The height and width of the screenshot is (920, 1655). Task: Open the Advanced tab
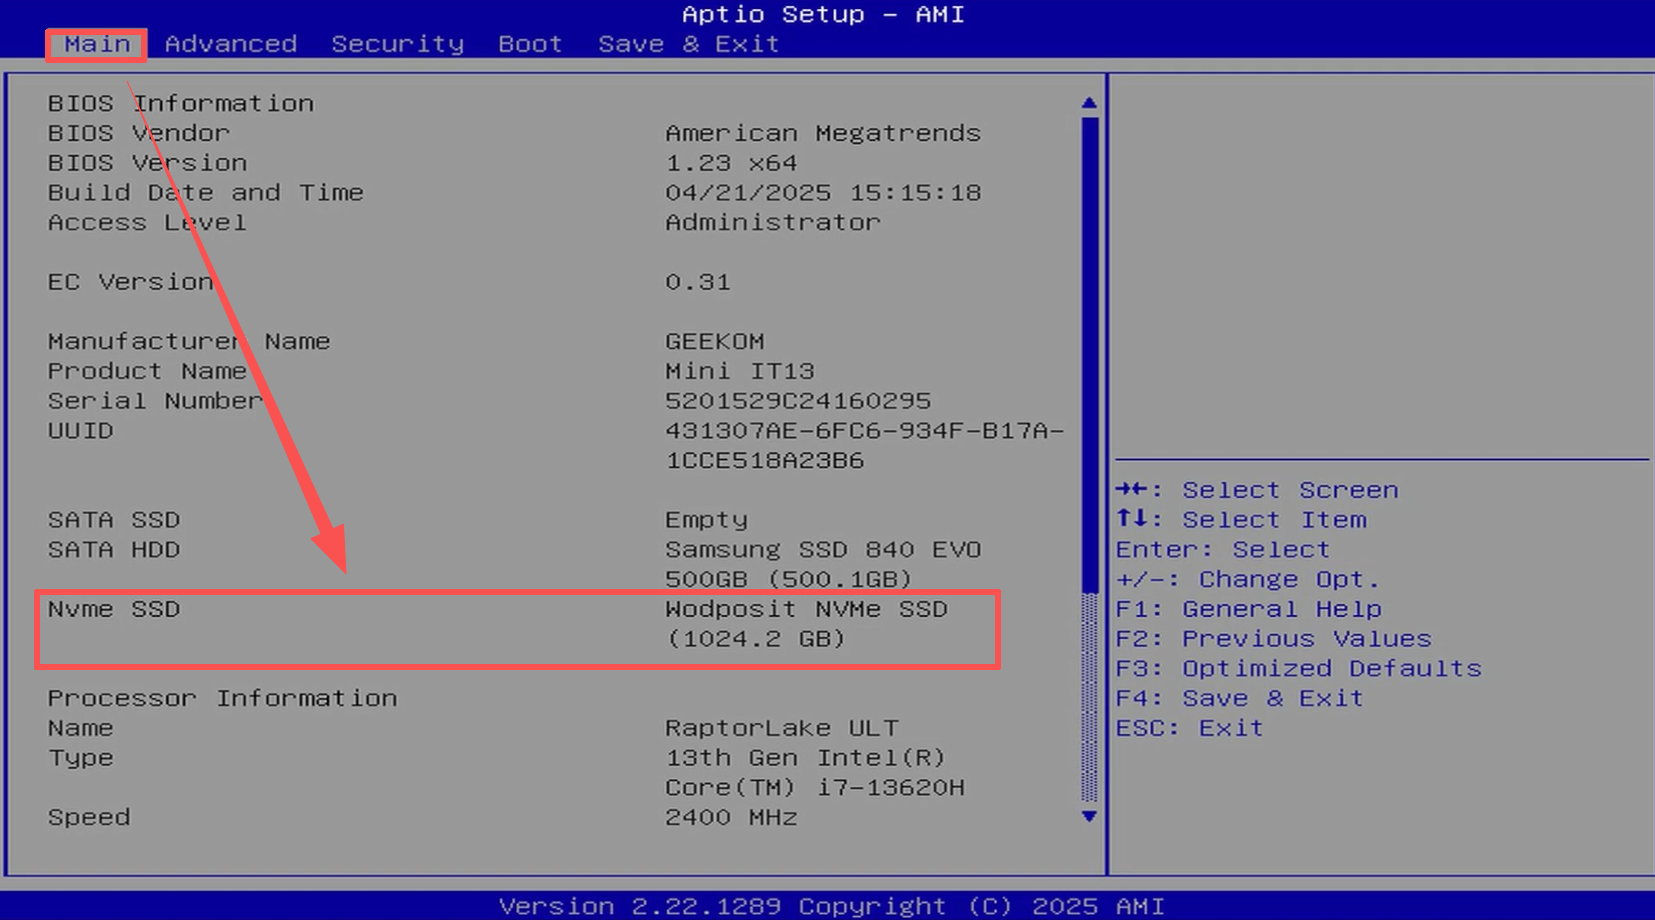click(x=230, y=44)
